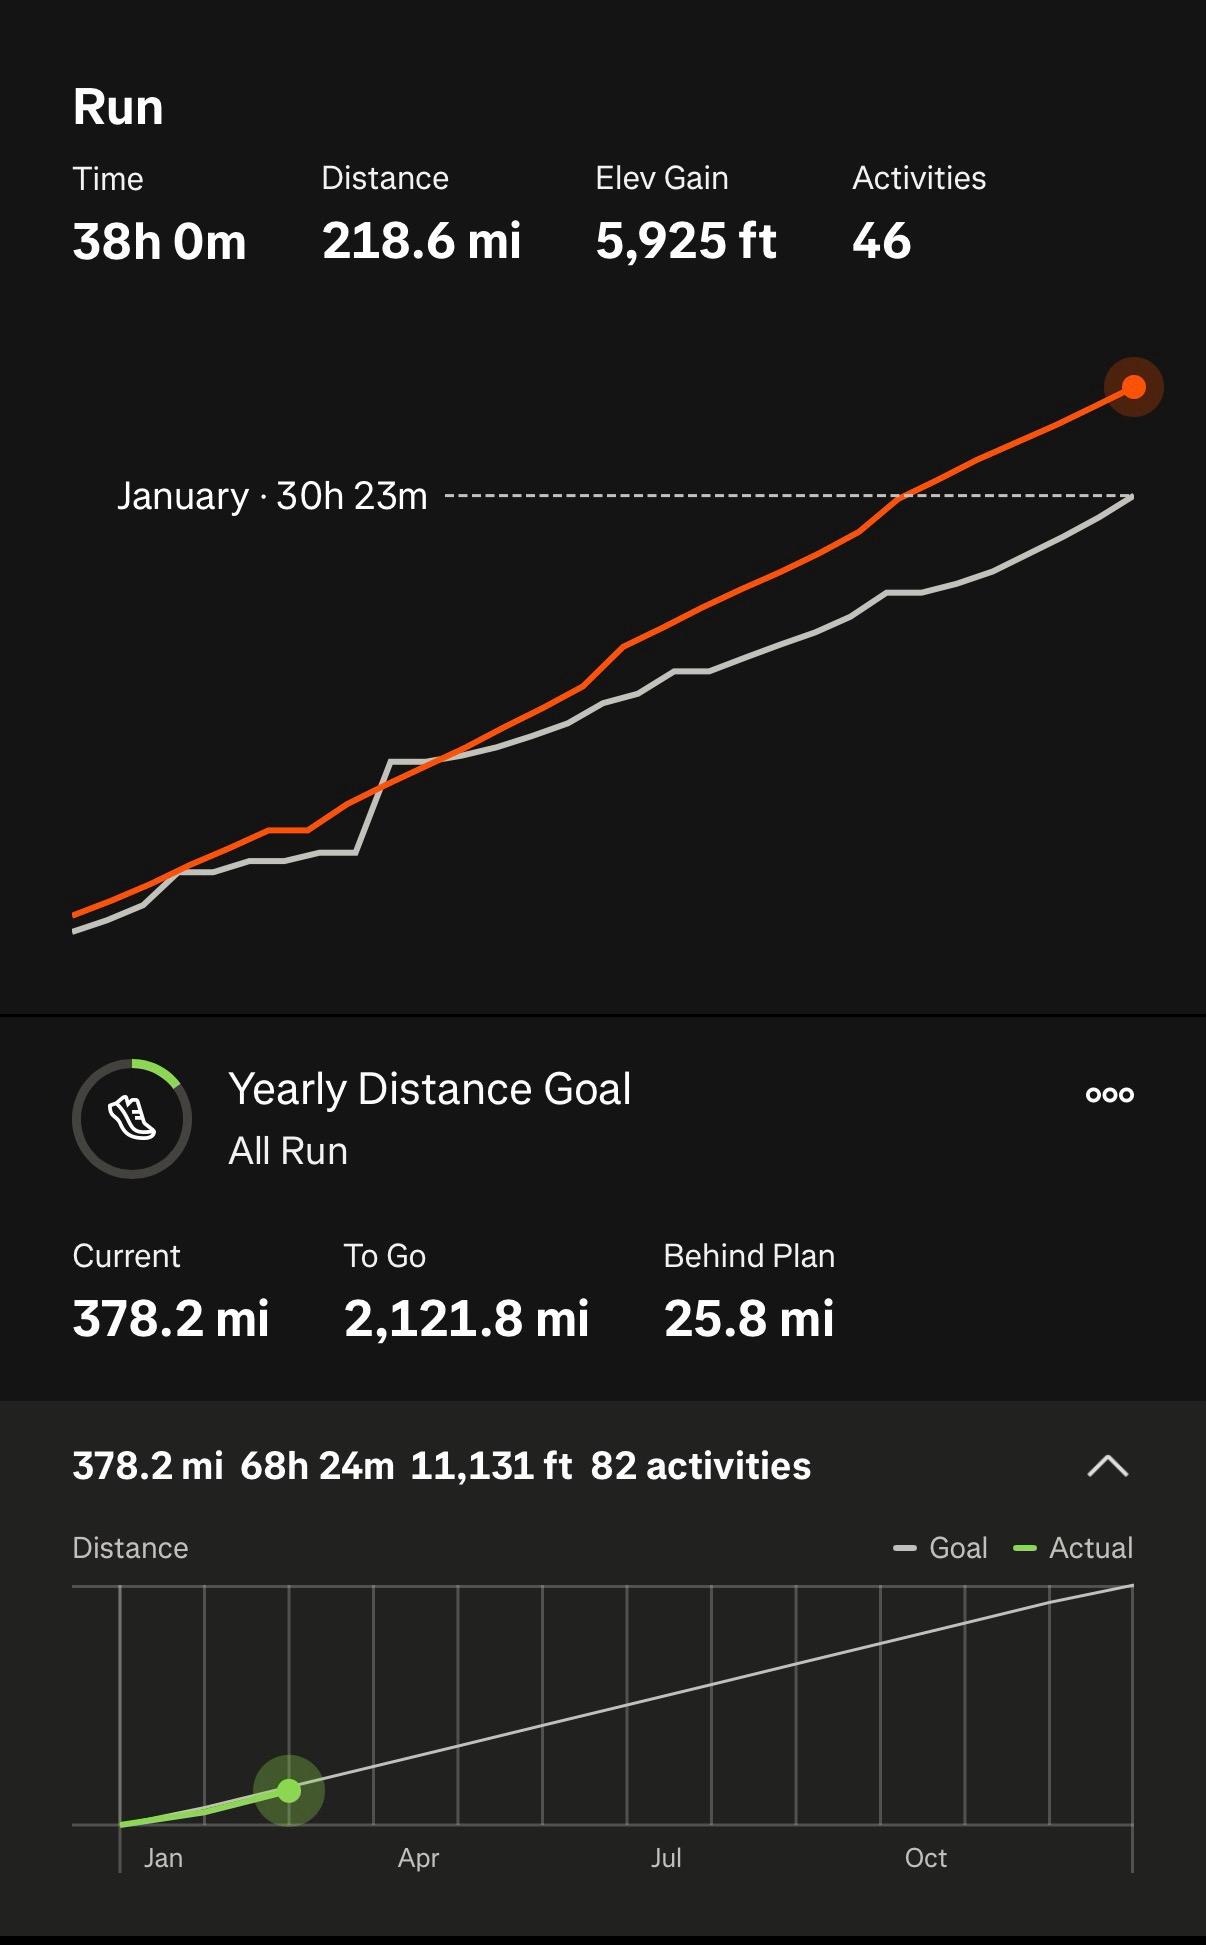Select the Apr label on chart axis

click(418, 1858)
